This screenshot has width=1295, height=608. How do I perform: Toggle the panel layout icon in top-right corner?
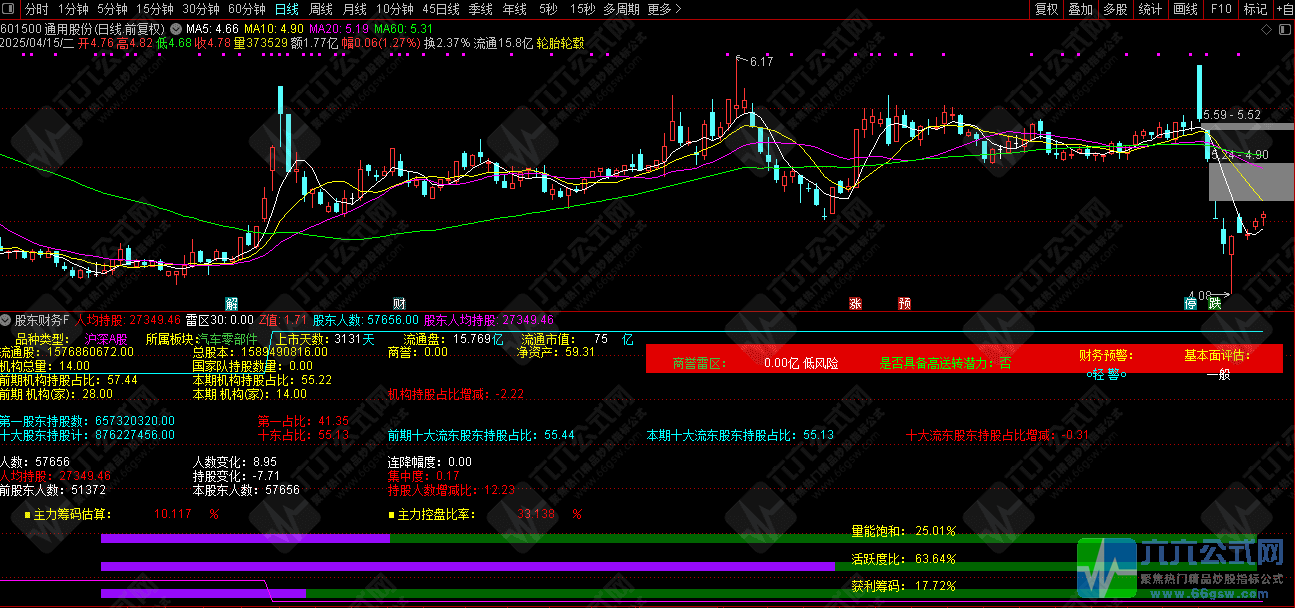[x=1287, y=28]
